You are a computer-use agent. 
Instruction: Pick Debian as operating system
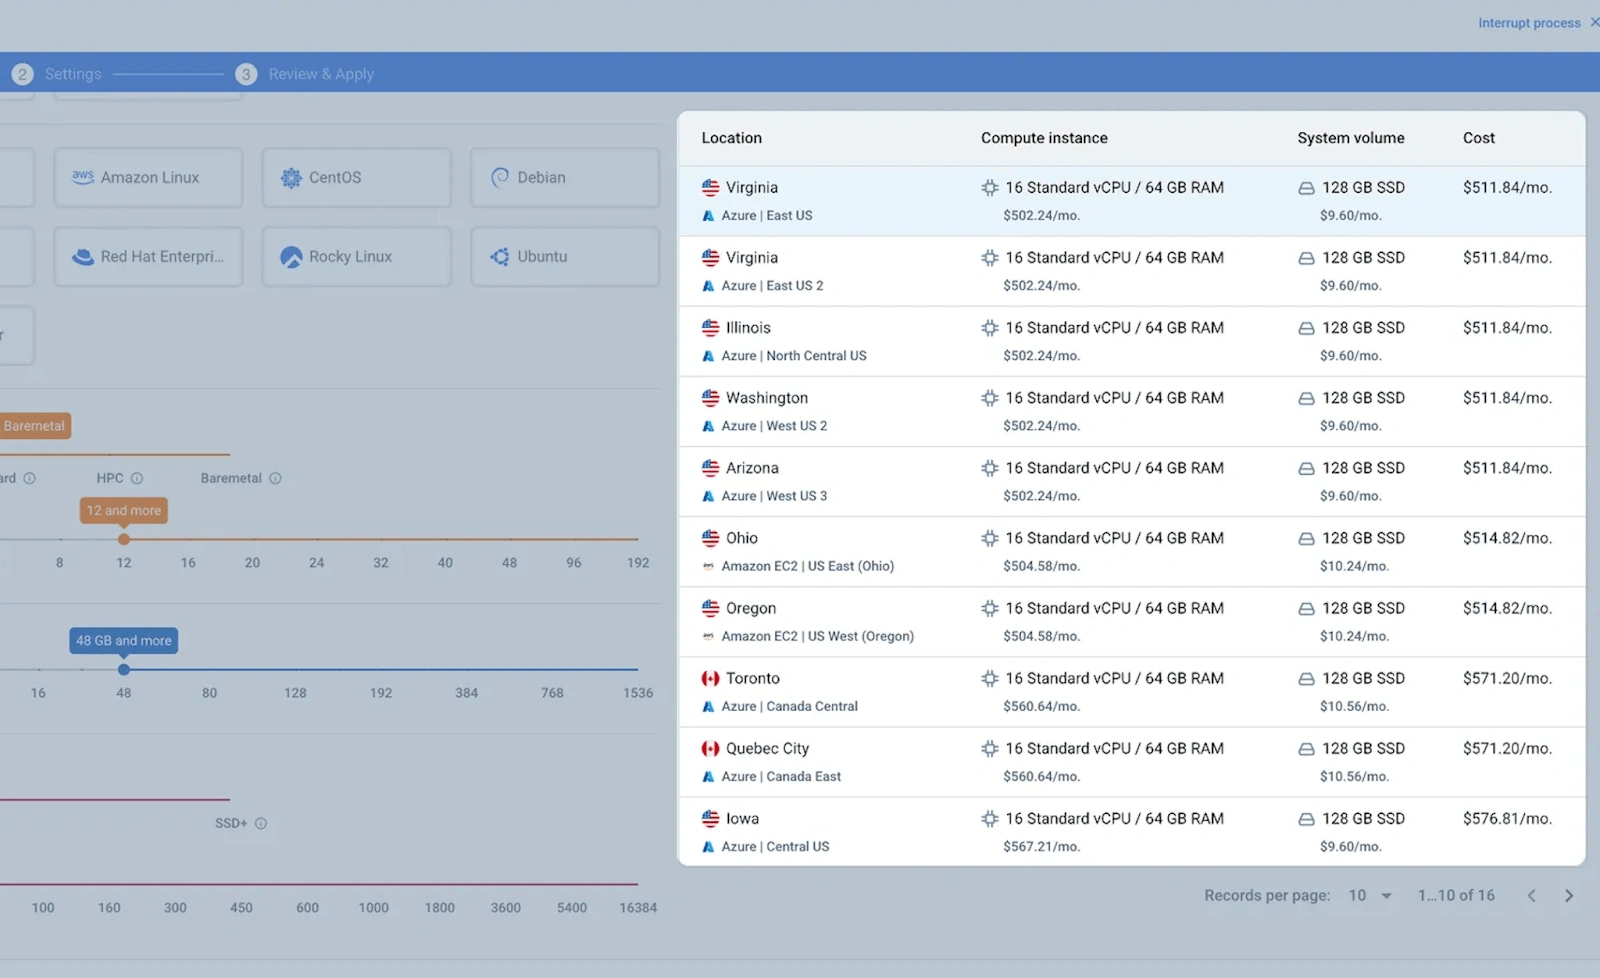click(565, 177)
